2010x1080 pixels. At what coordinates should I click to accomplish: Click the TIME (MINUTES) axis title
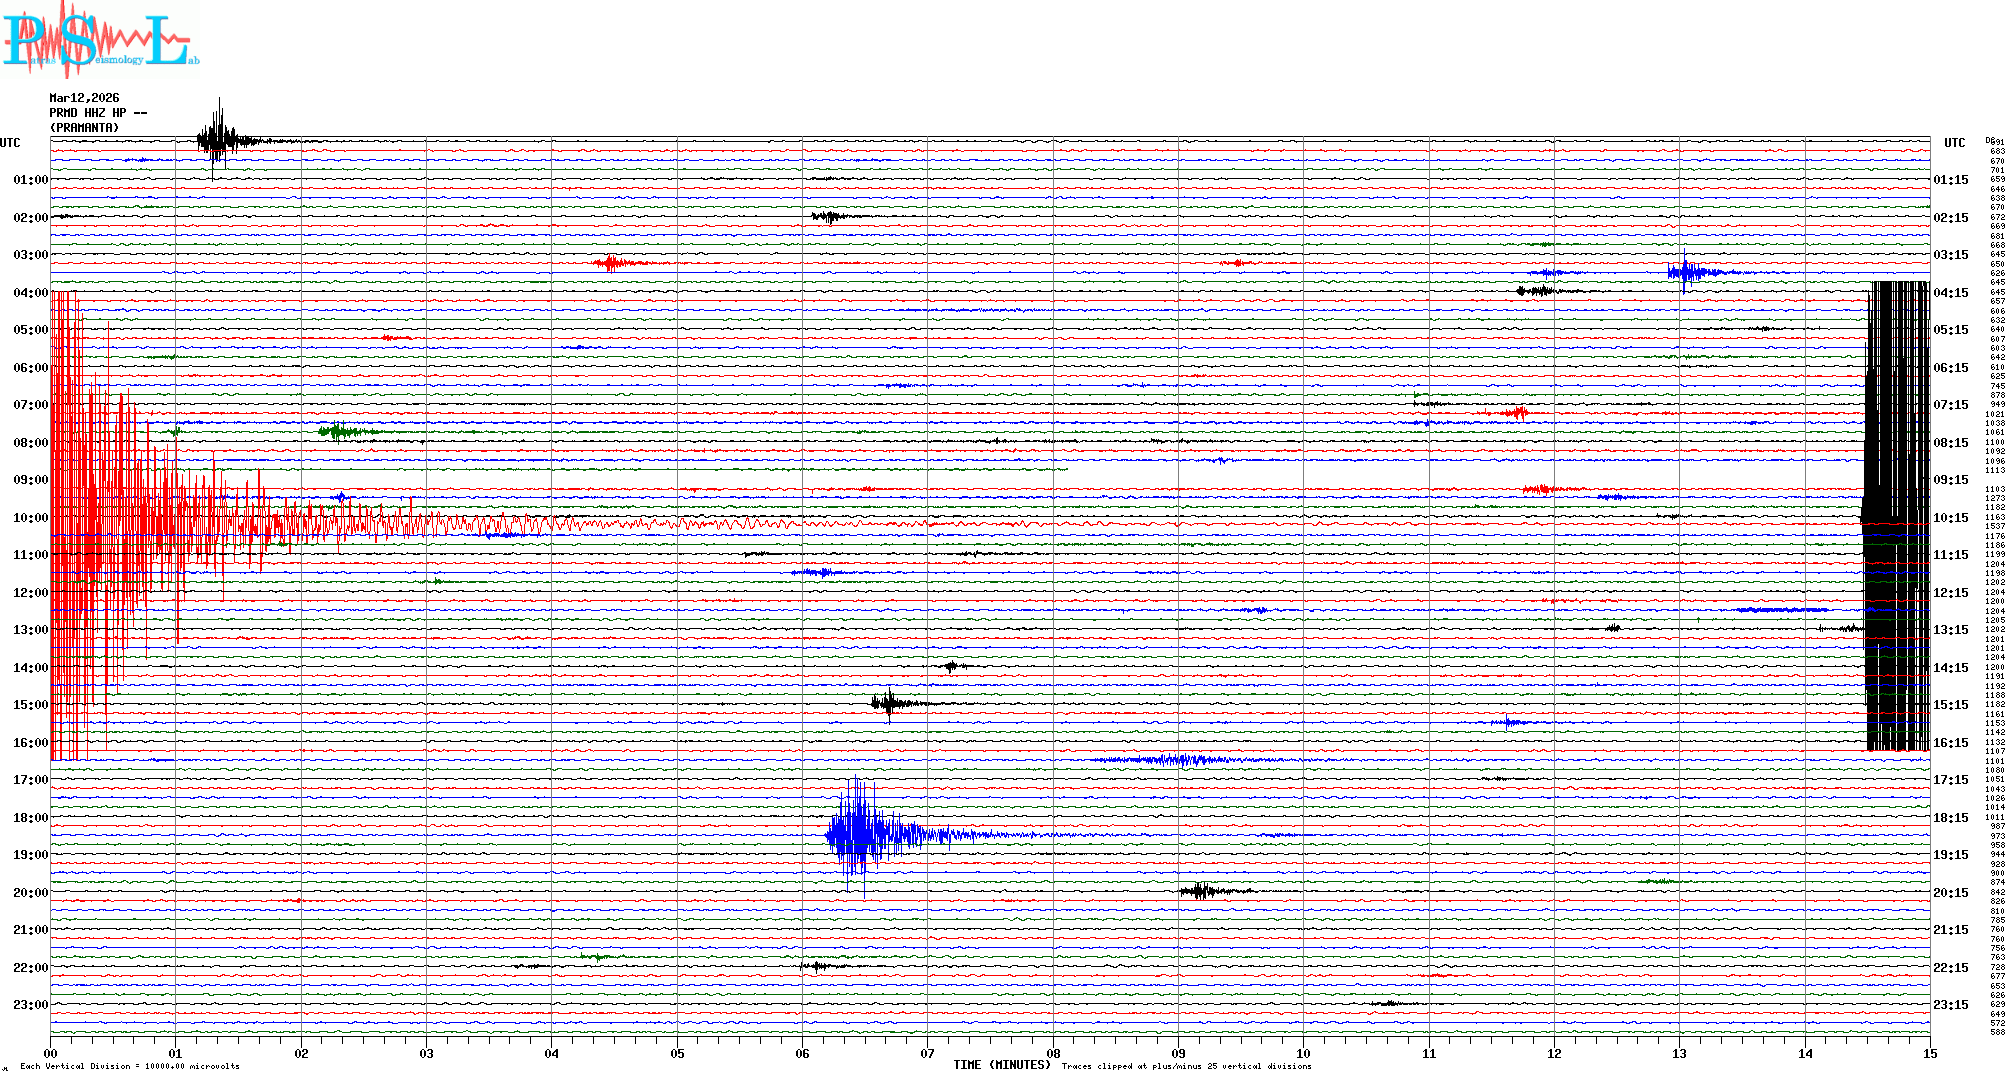[1001, 1065]
